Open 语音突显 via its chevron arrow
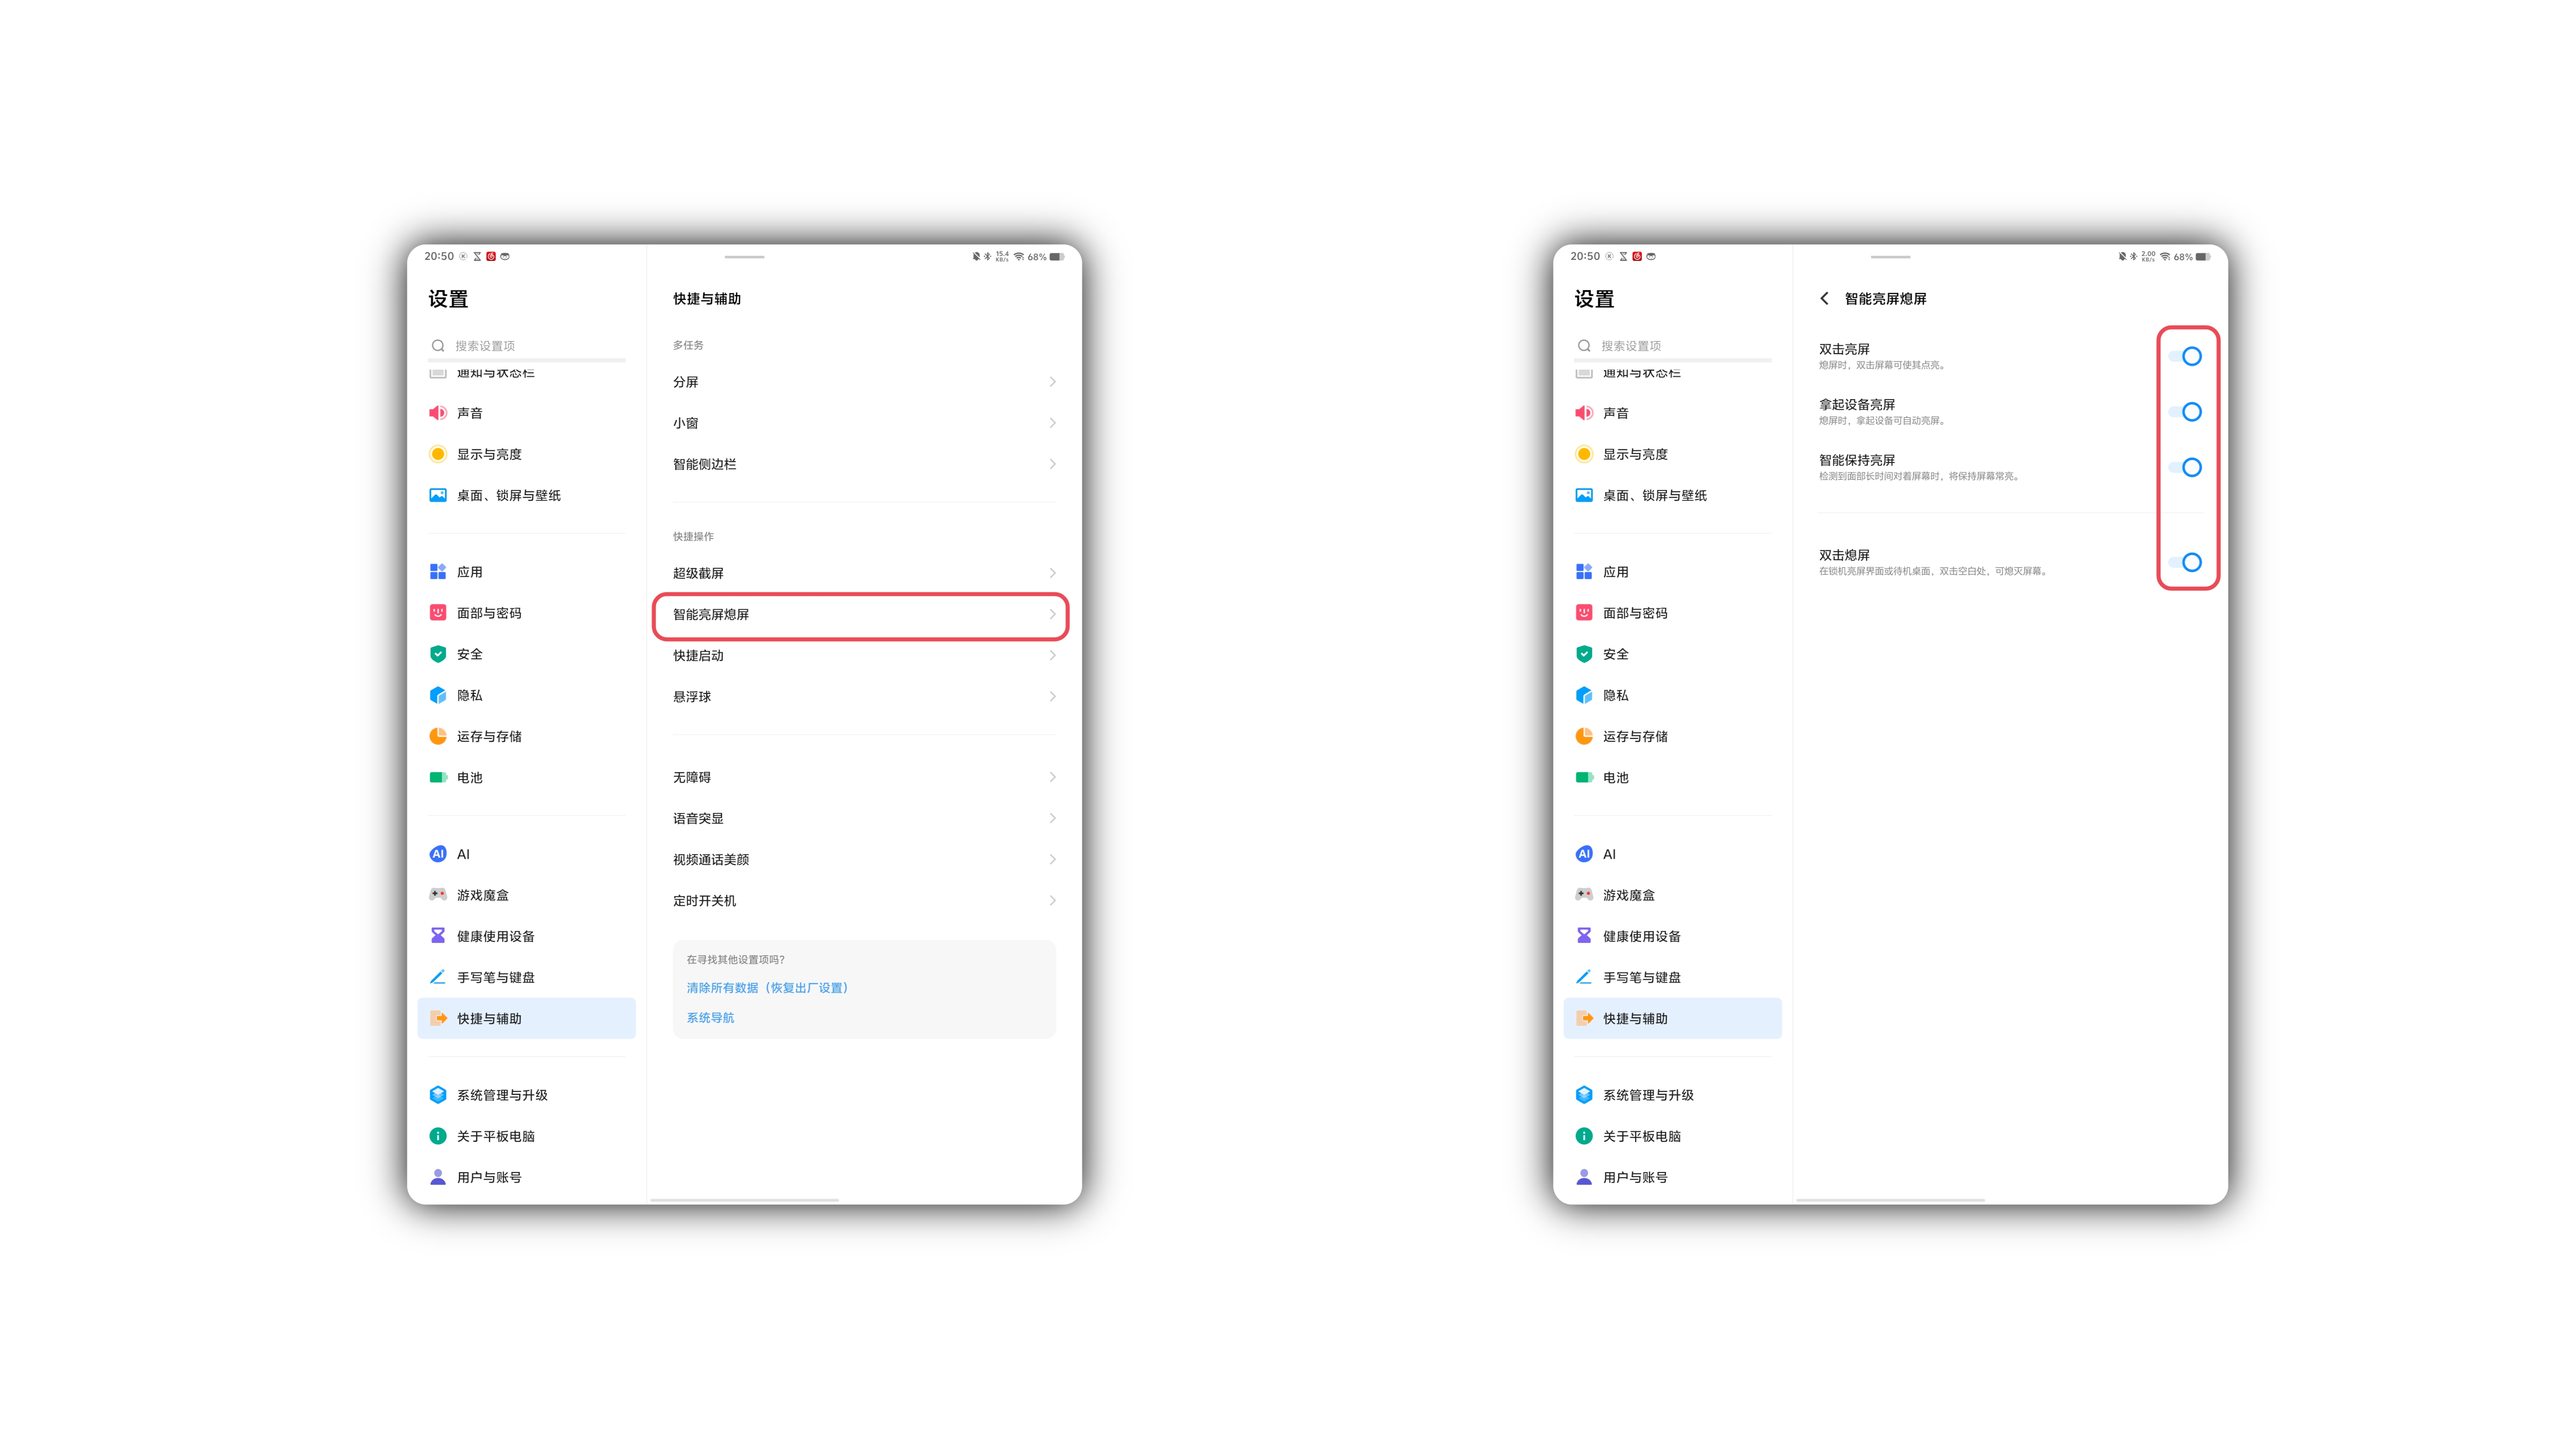The height and width of the screenshot is (1449, 2576). click(1052, 818)
